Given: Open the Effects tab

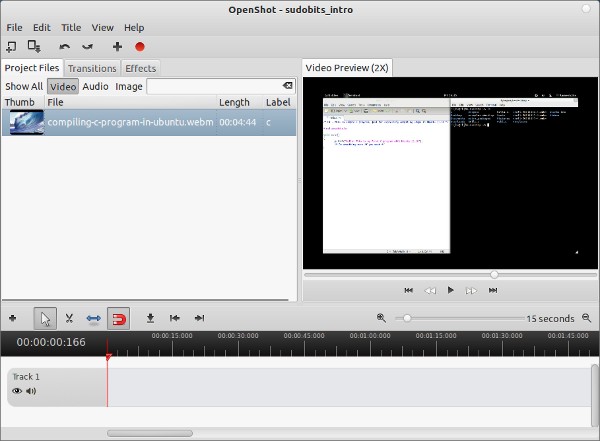Looking at the screenshot, I should point(140,68).
